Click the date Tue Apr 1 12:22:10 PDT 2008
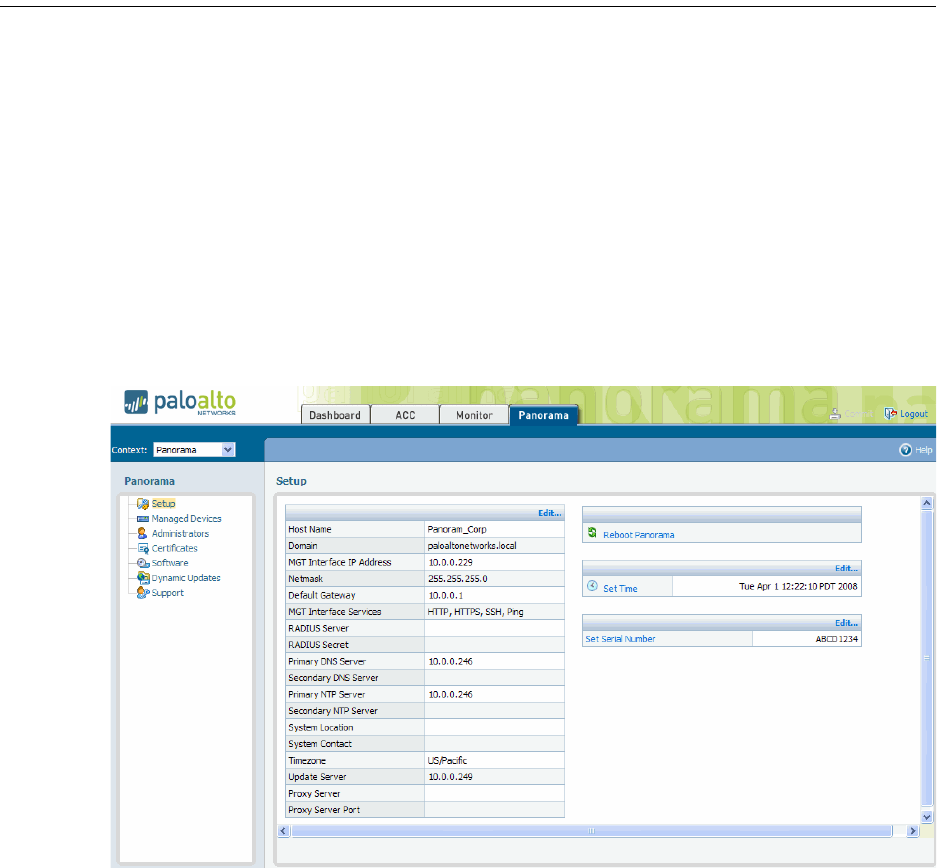This screenshot has height=868, width=937. (798, 586)
